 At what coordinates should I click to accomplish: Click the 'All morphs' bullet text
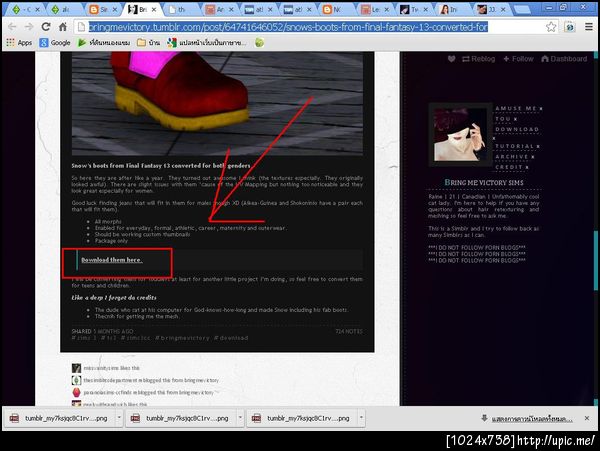tap(108, 221)
